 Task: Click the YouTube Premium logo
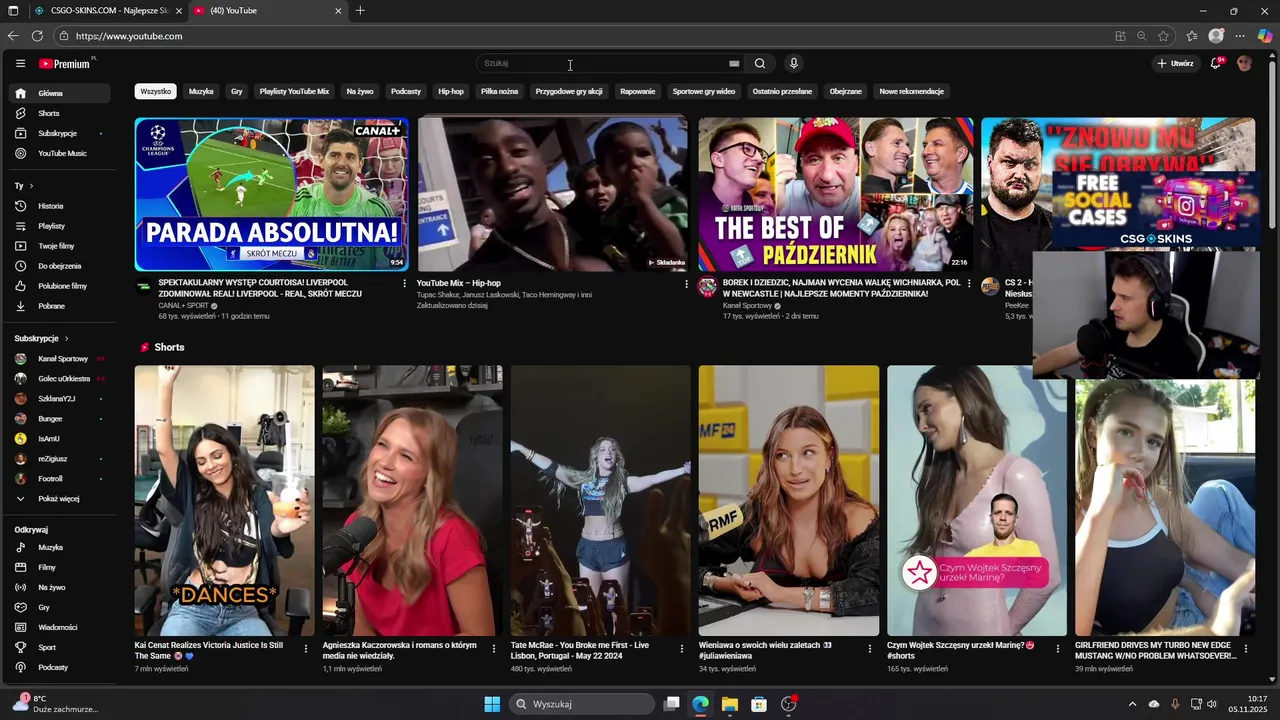coord(66,63)
